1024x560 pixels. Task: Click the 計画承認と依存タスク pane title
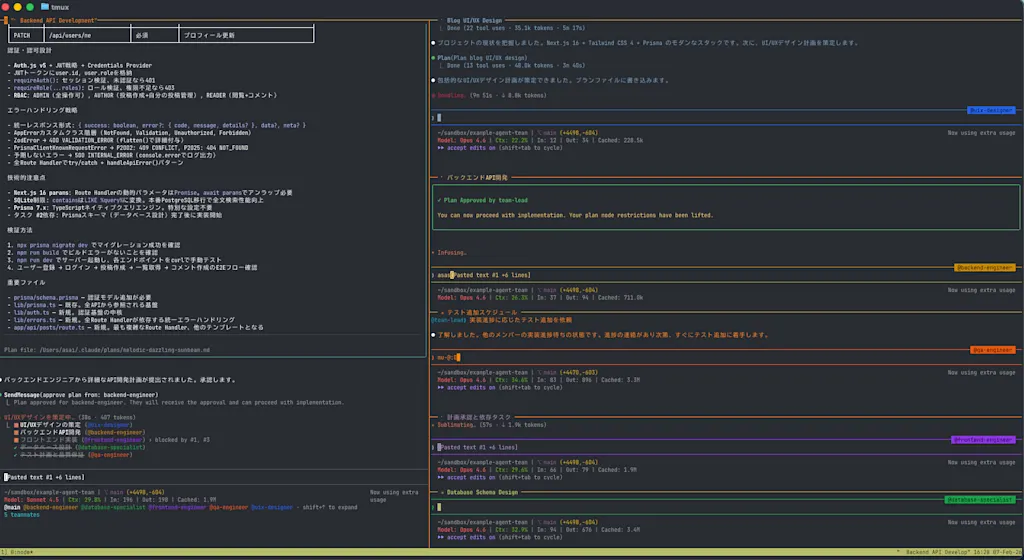pyautogui.click(x=479, y=417)
